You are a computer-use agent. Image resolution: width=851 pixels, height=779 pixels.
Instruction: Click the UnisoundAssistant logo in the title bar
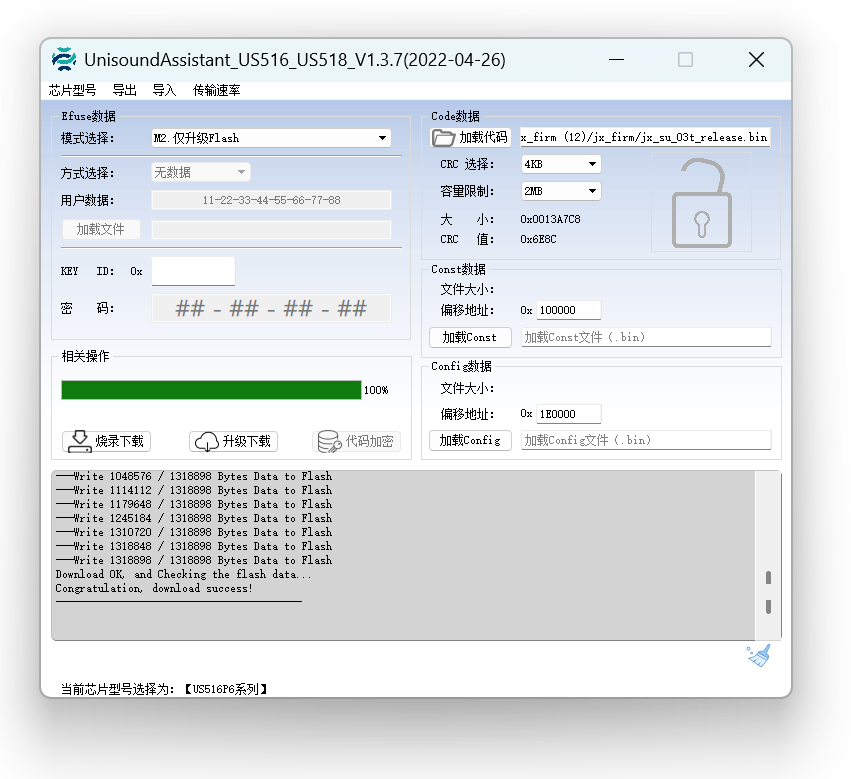click(x=63, y=59)
